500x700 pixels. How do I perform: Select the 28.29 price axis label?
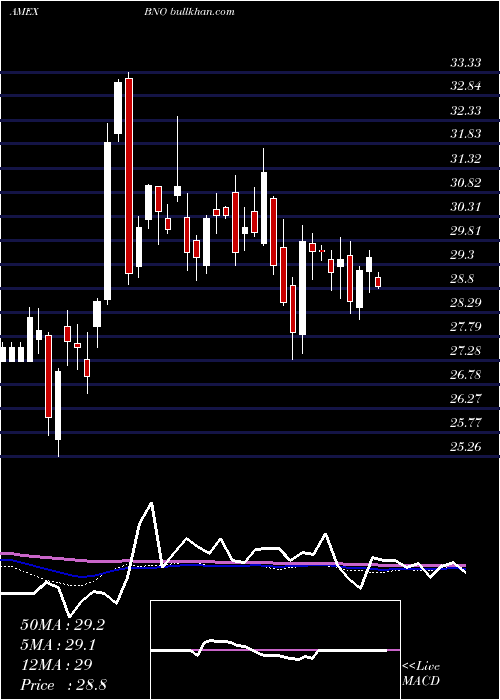466,303
